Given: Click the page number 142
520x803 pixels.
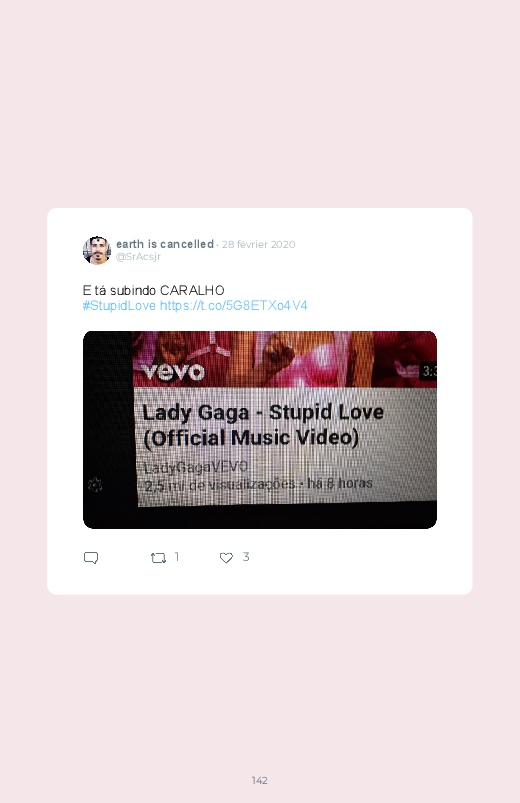Looking at the screenshot, I should pos(260,780).
